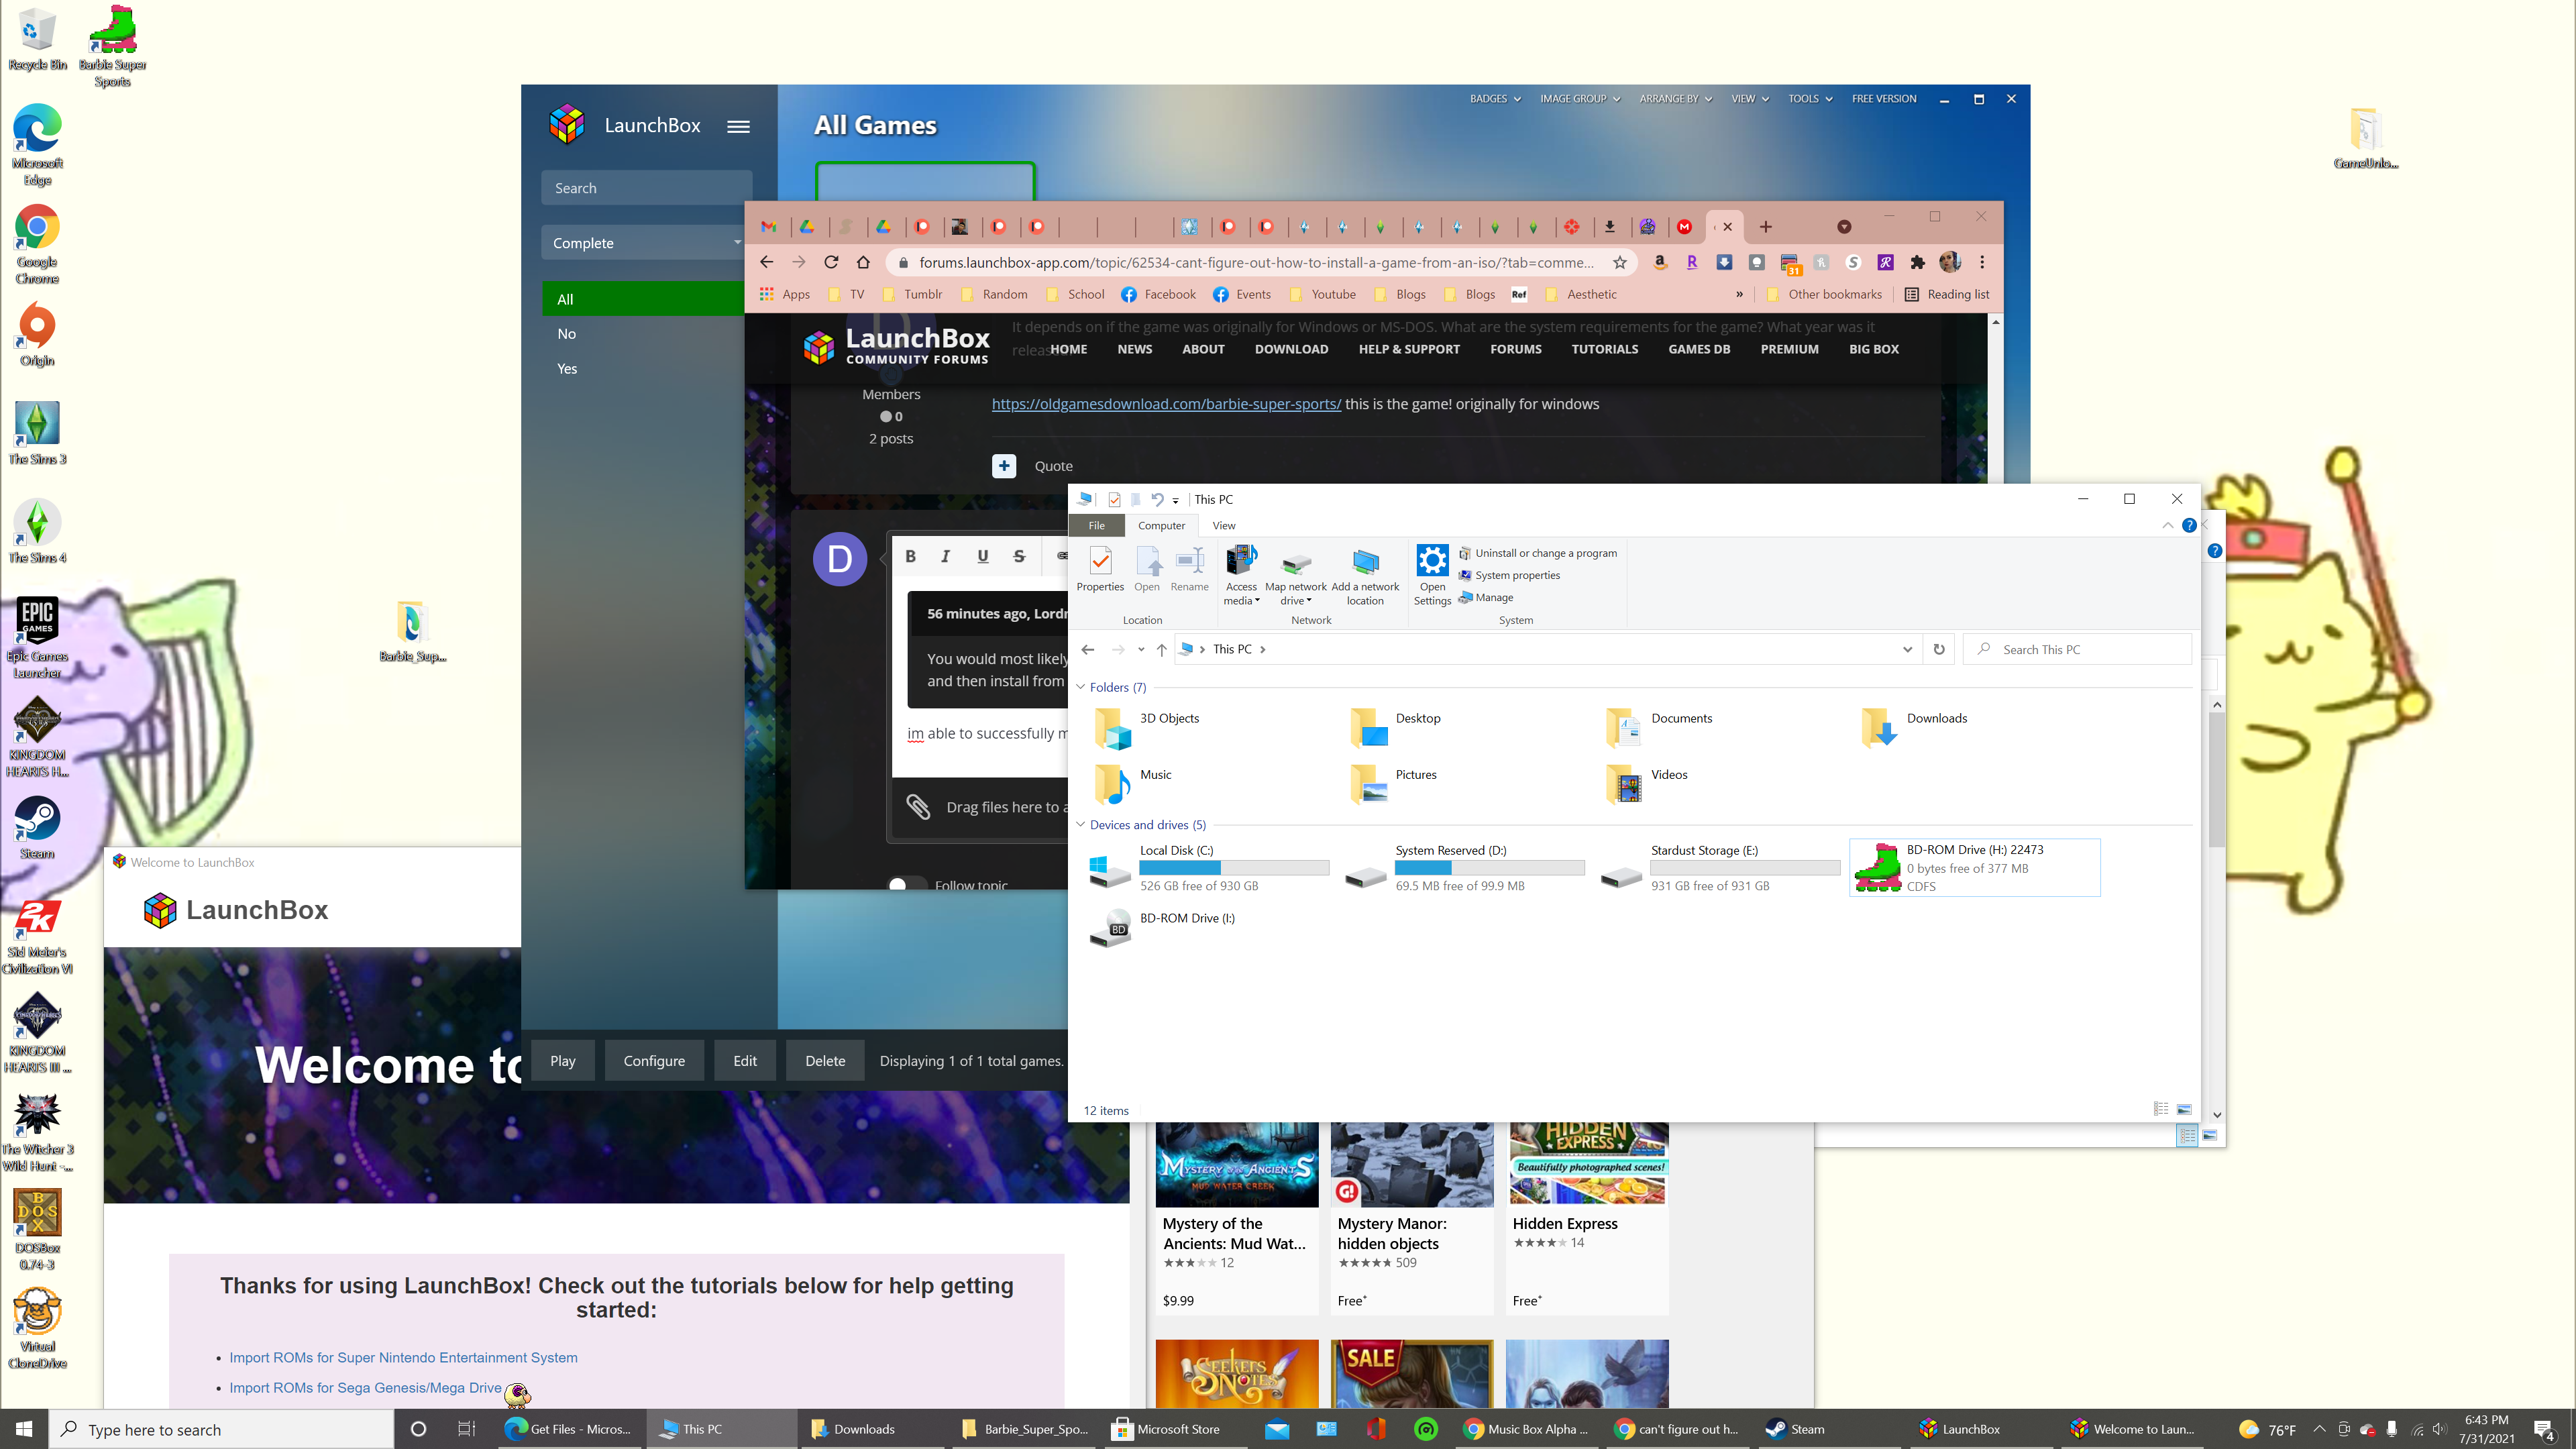Screen dimensions: 2576x1449
Task: Open Import ROMs for Super Nintendo link
Action: point(403,1357)
